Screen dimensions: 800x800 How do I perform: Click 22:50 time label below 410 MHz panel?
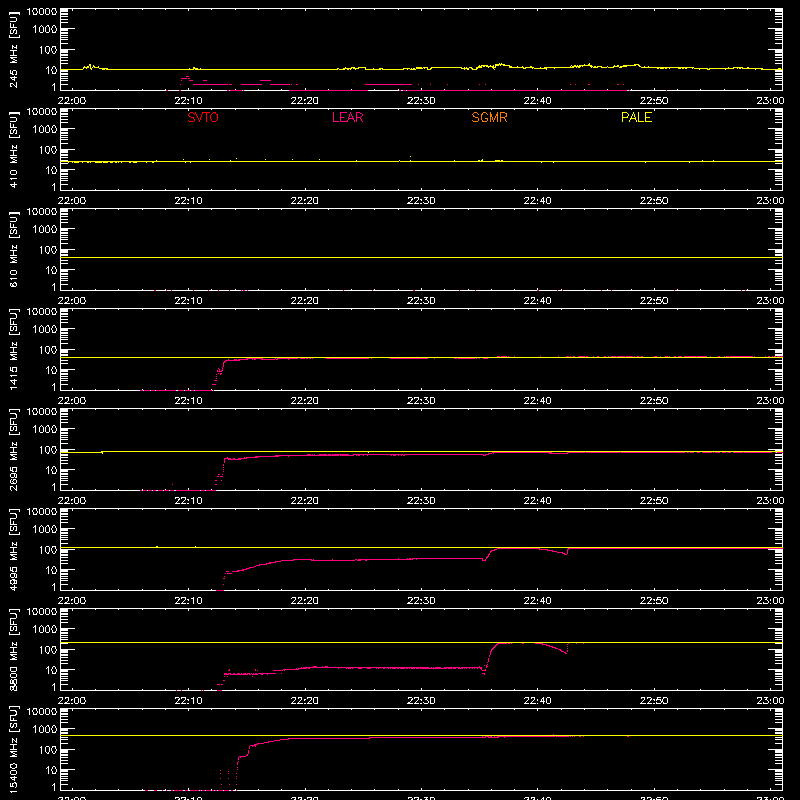pyautogui.click(x=654, y=201)
